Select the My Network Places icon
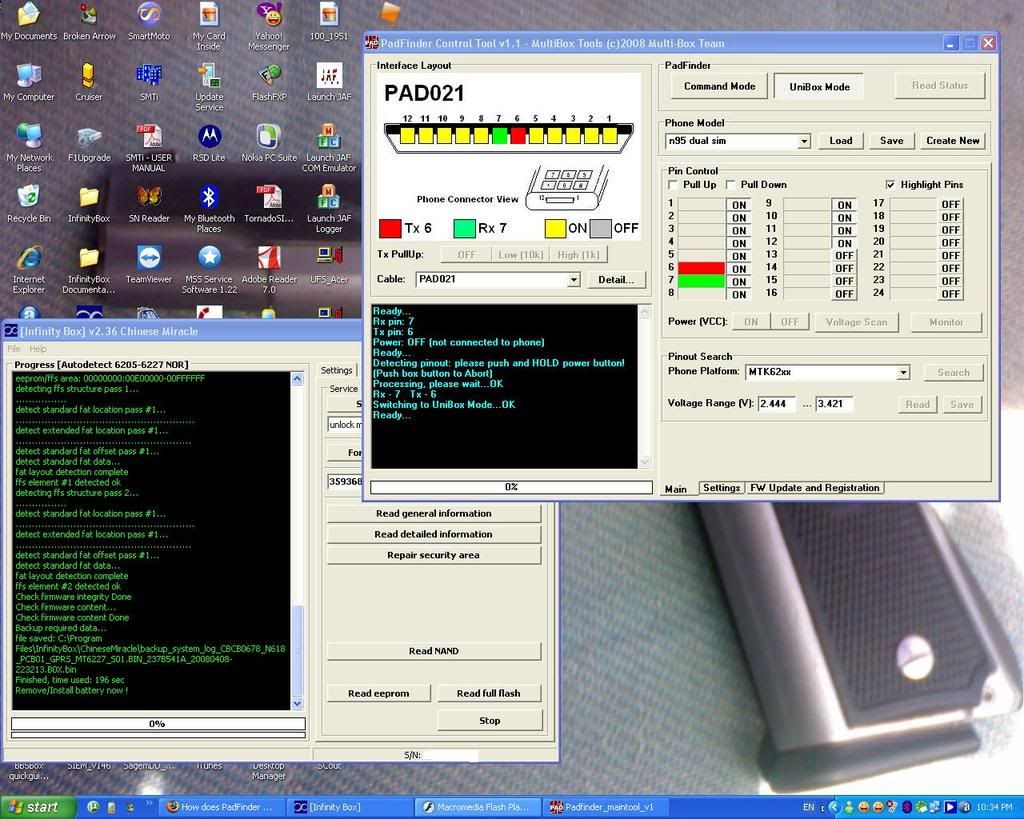 (29, 148)
